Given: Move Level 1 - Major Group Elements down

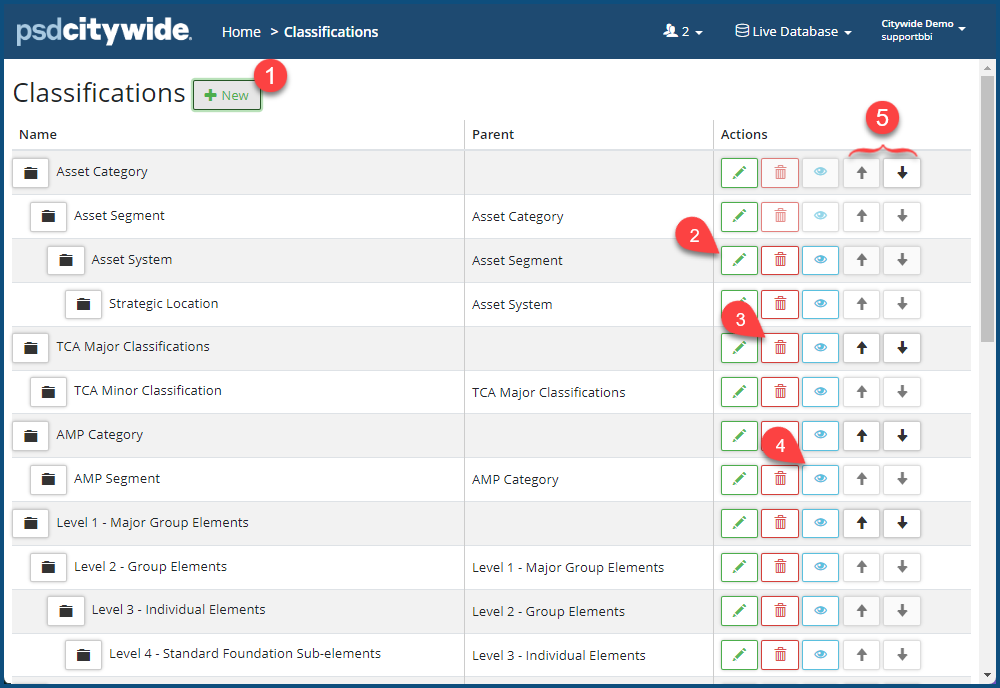Looking at the screenshot, I should [x=902, y=523].
